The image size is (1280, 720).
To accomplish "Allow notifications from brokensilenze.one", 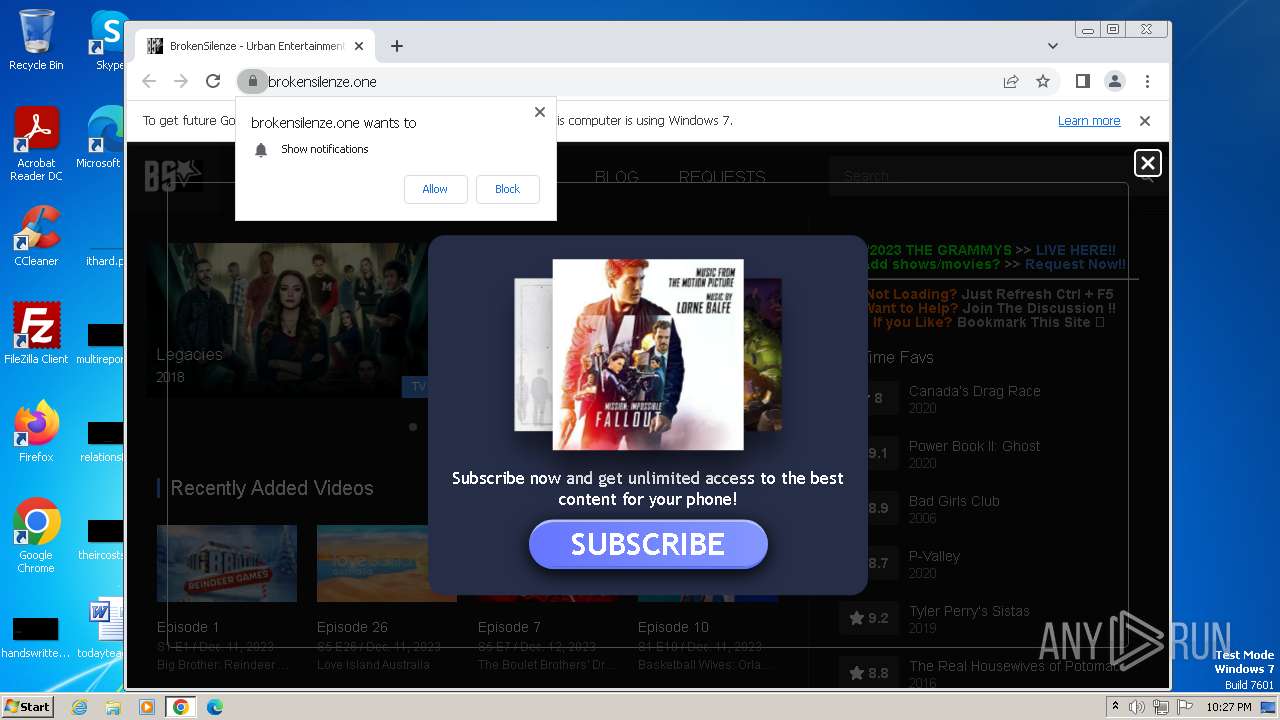I will pos(435,189).
